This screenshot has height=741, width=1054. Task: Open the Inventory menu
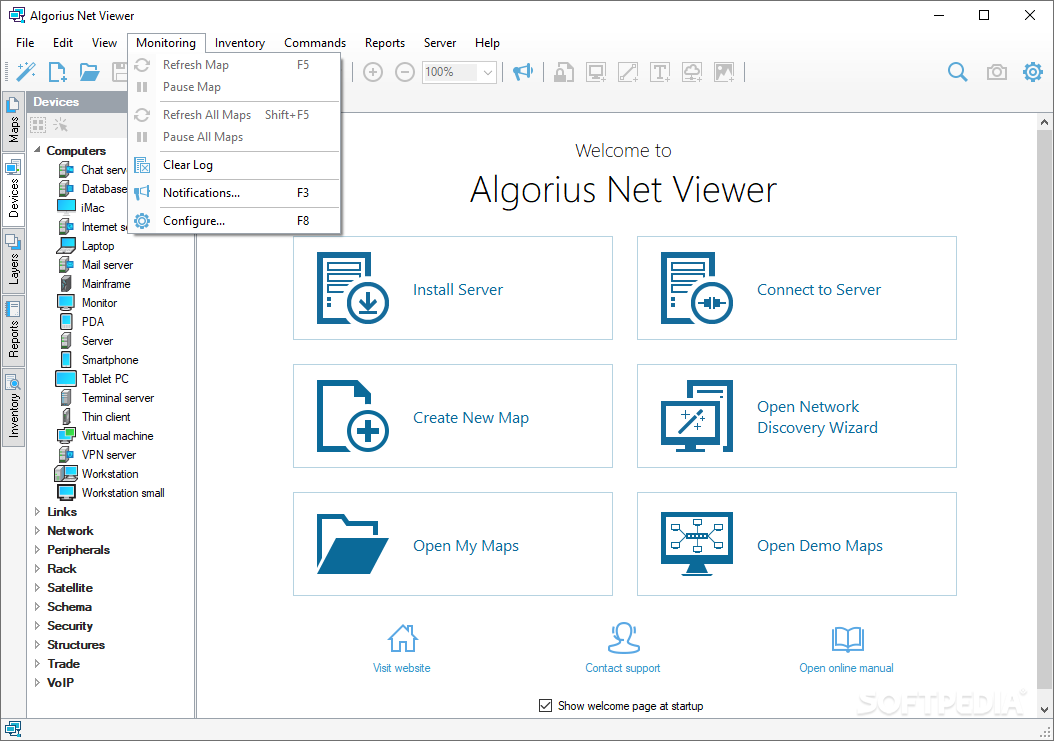pos(240,42)
